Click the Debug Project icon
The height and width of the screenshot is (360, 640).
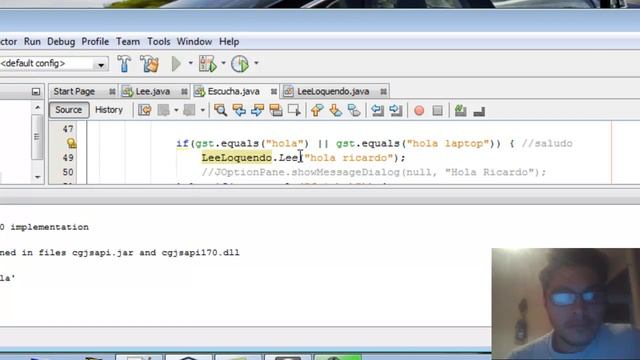click(x=207, y=64)
